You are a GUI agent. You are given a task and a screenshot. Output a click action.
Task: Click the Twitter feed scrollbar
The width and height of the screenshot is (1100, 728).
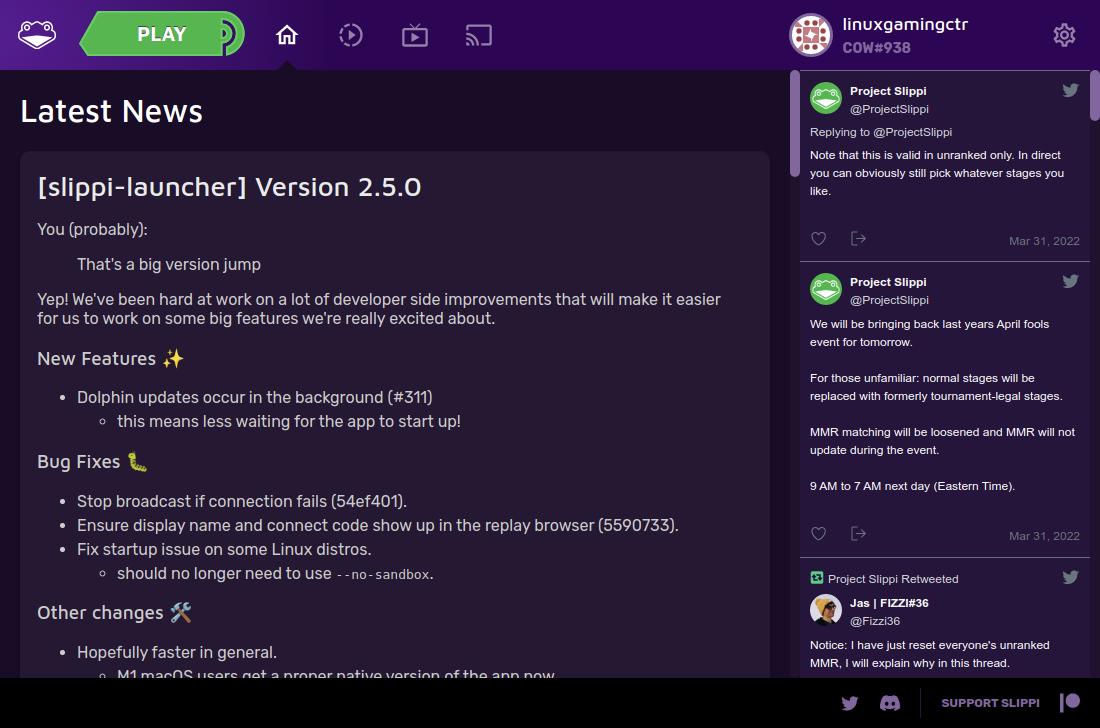[1094, 95]
